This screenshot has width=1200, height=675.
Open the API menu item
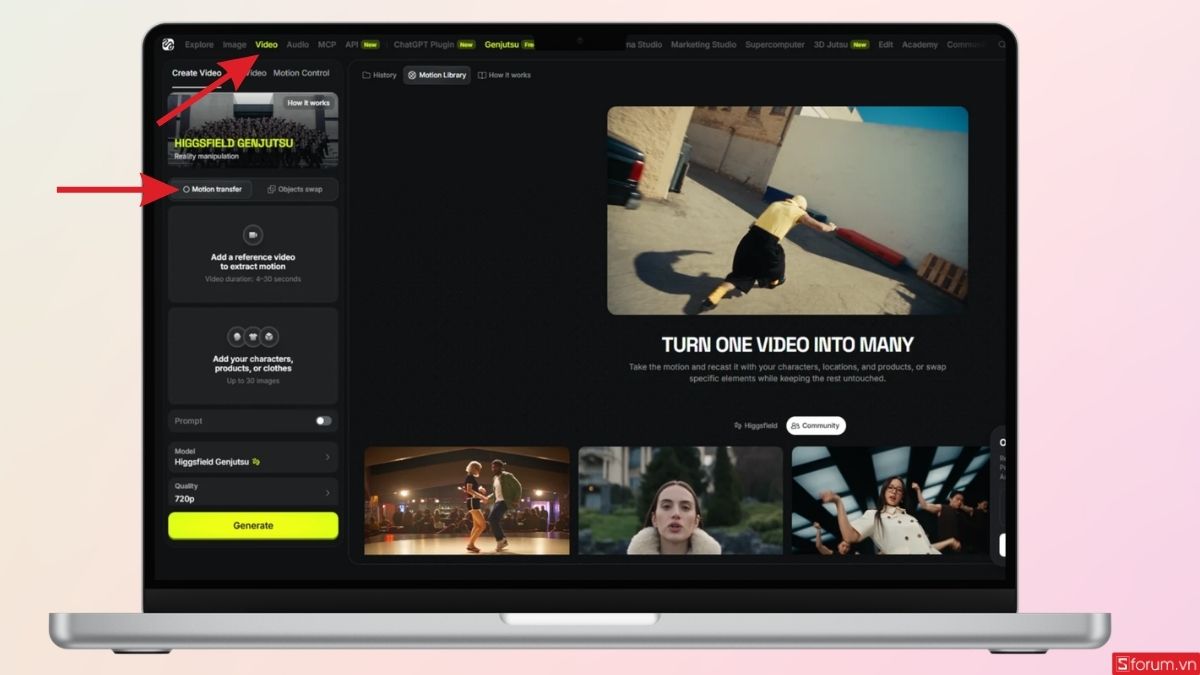(352, 45)
